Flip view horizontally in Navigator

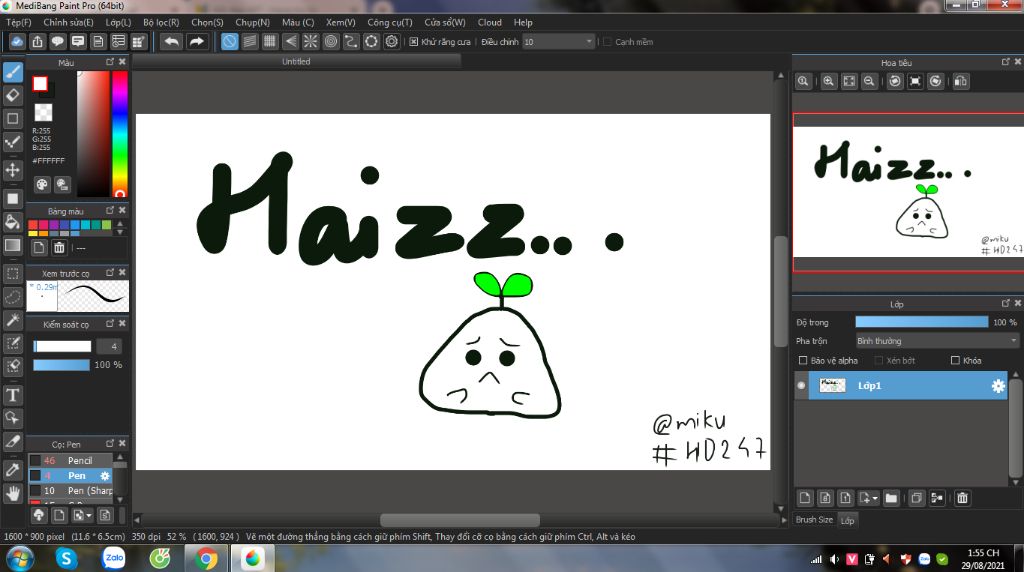tap(961, 82)
